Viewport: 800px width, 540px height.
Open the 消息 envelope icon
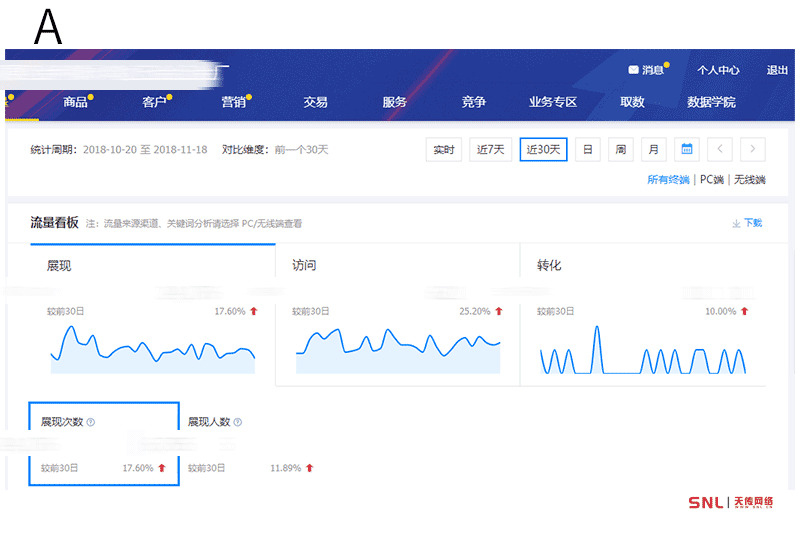click(x=633, y=70)
